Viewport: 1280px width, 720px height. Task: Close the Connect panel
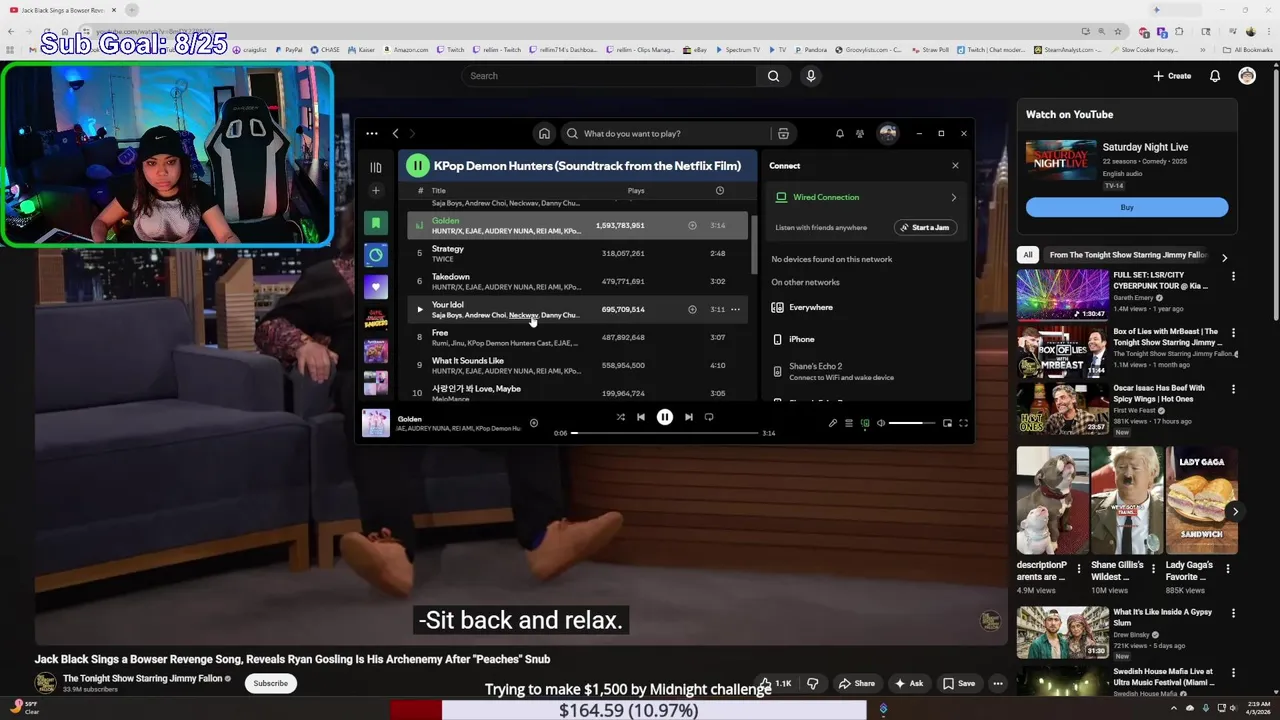pyautogui.click(x=955, y=166)
